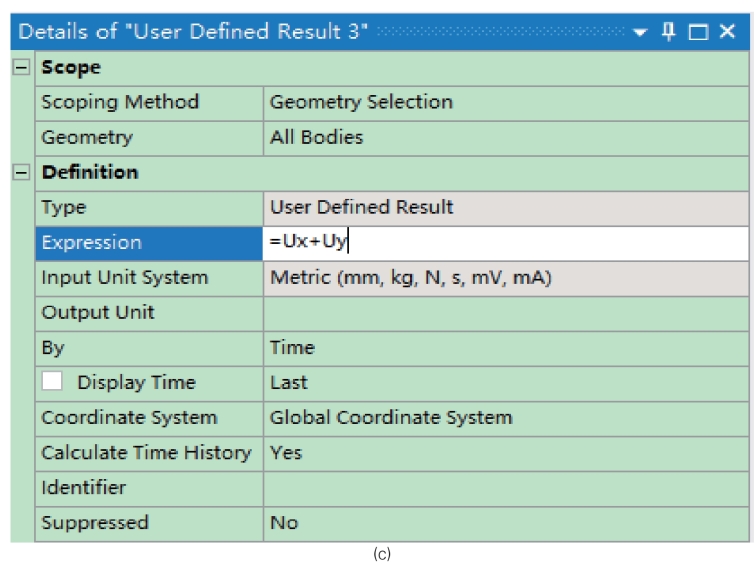Open the Scoping Method dropdown value
Image resolution: width=756 pixels, height=564 pixels.
(506, 103)
